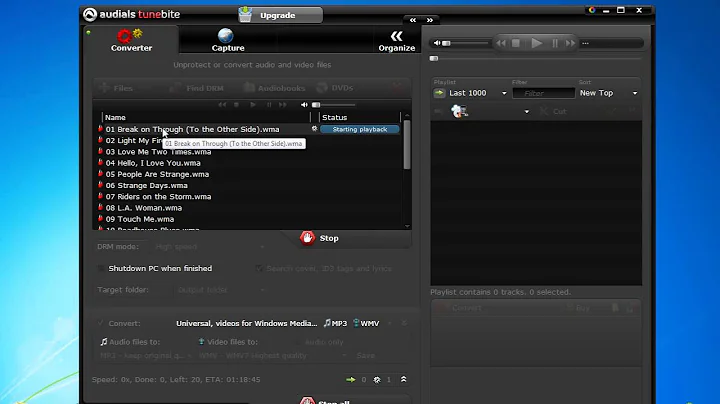The image size is (720, 404).
Task: Open the Organize section
Action: (397, 41)
